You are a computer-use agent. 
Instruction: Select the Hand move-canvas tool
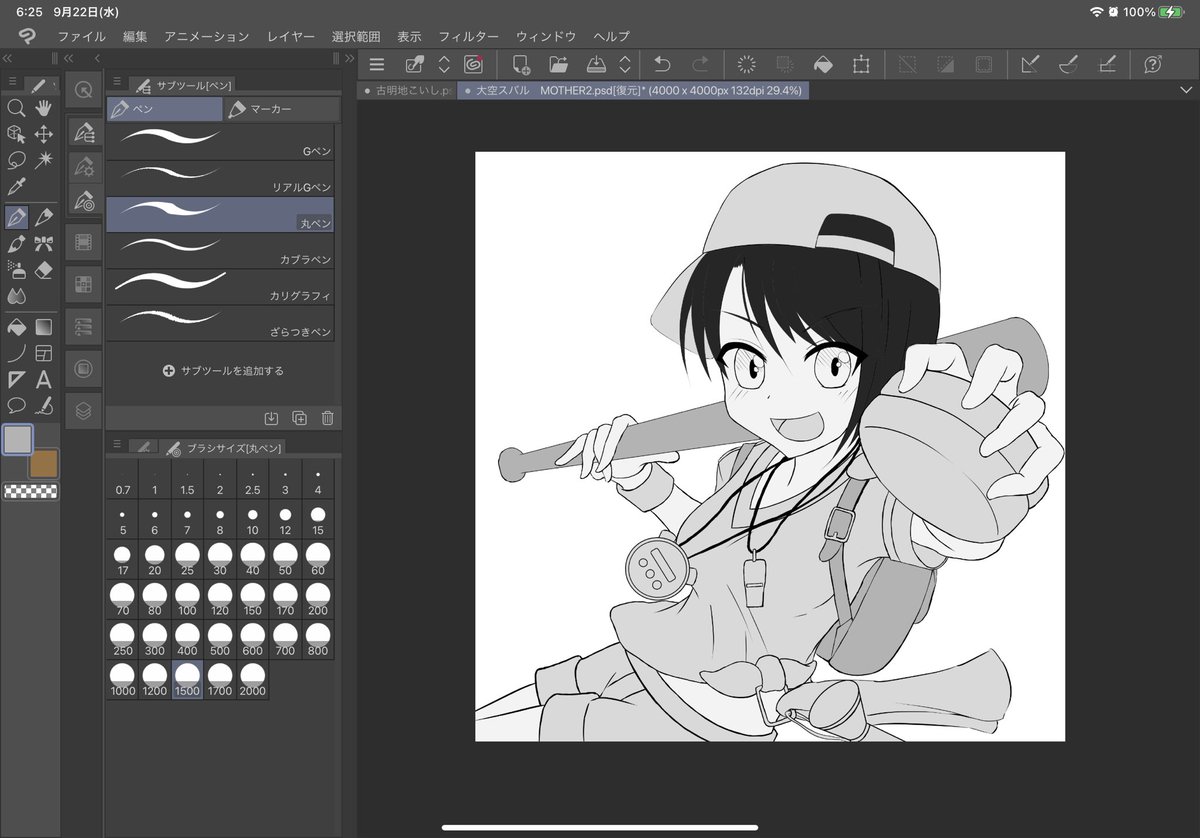coord(44,108)
